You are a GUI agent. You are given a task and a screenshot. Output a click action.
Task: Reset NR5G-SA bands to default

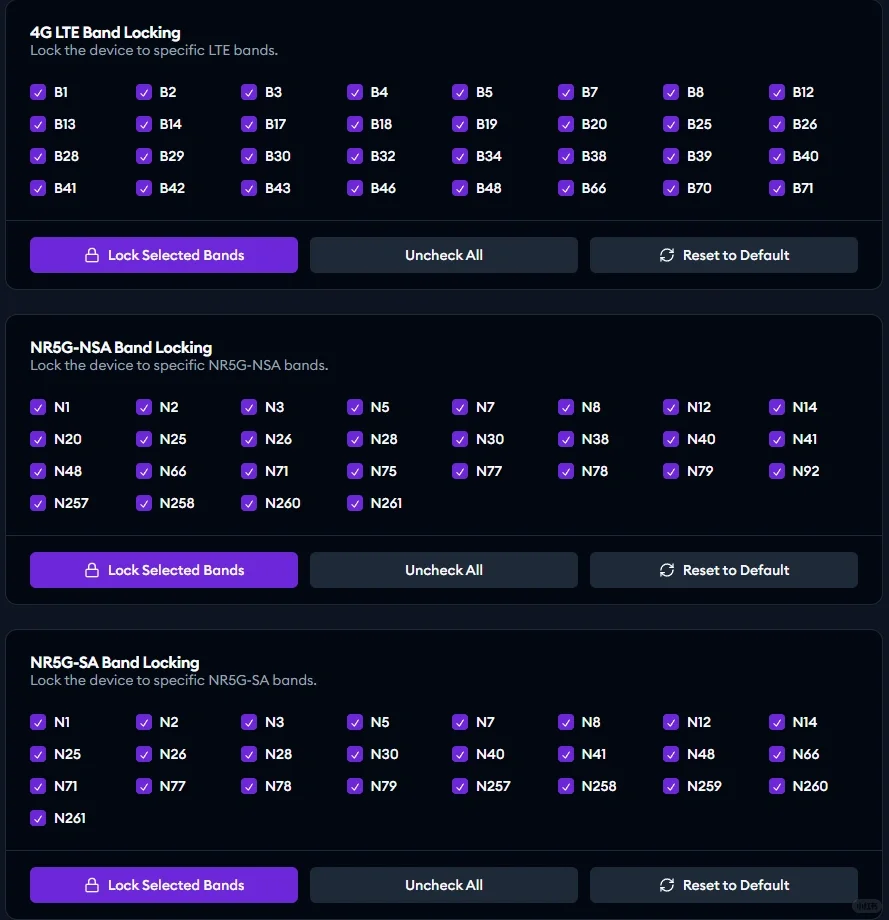(724, 885)
